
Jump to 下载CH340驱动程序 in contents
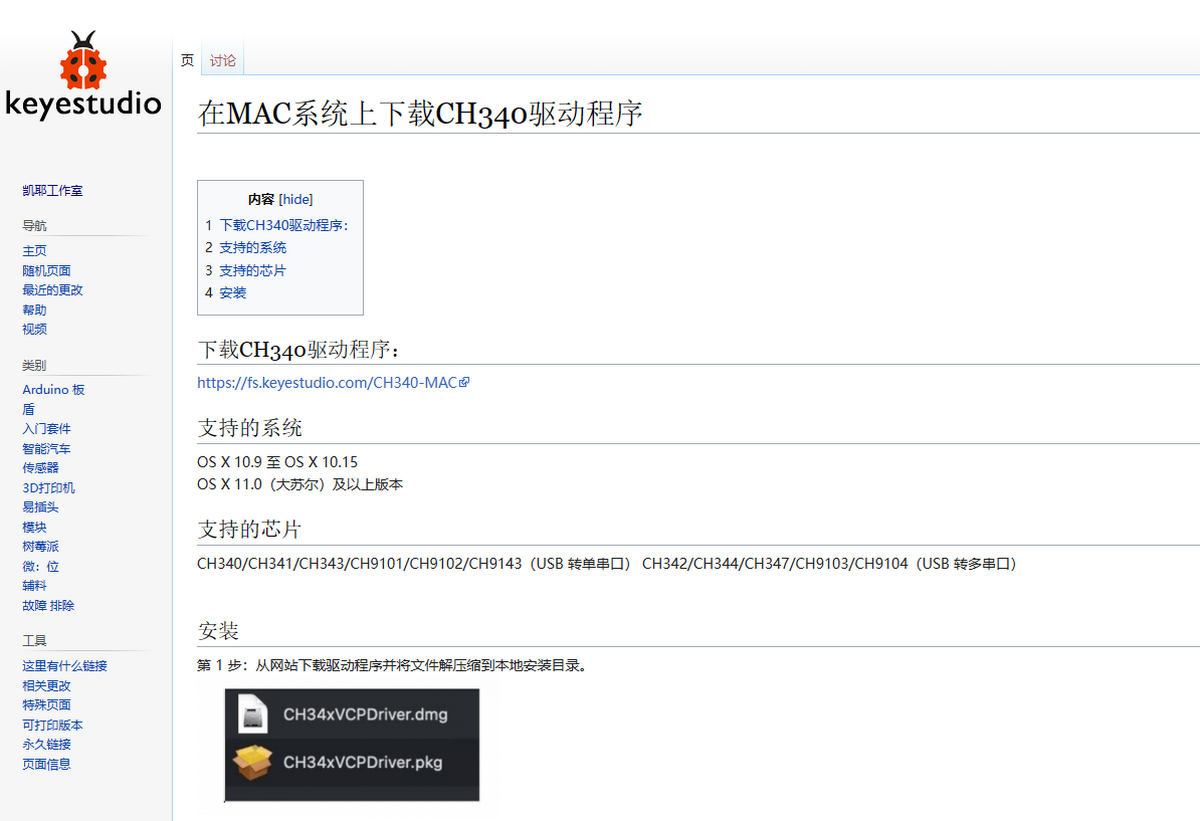point(283,225)
